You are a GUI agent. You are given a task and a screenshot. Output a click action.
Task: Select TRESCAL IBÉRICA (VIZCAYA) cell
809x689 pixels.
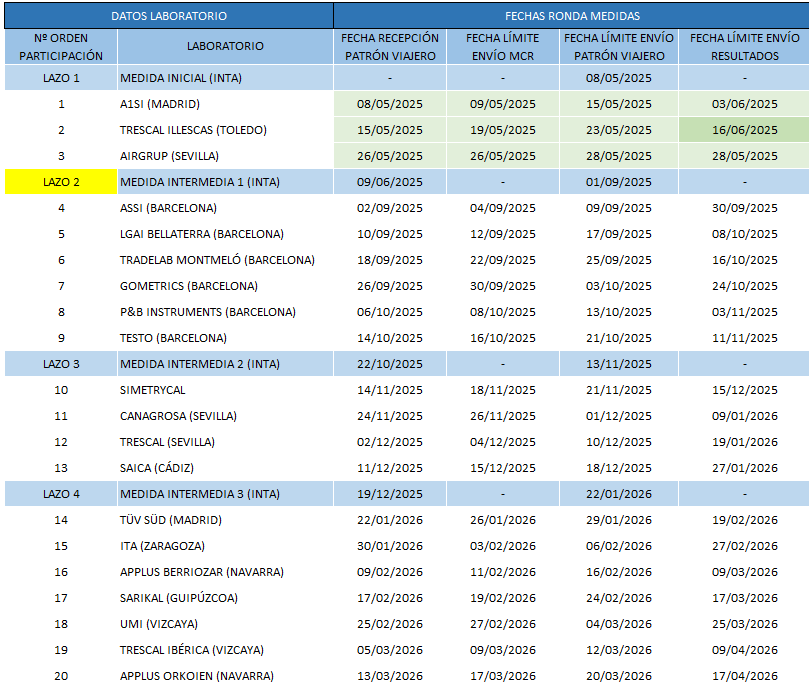[x=225, y=650]
